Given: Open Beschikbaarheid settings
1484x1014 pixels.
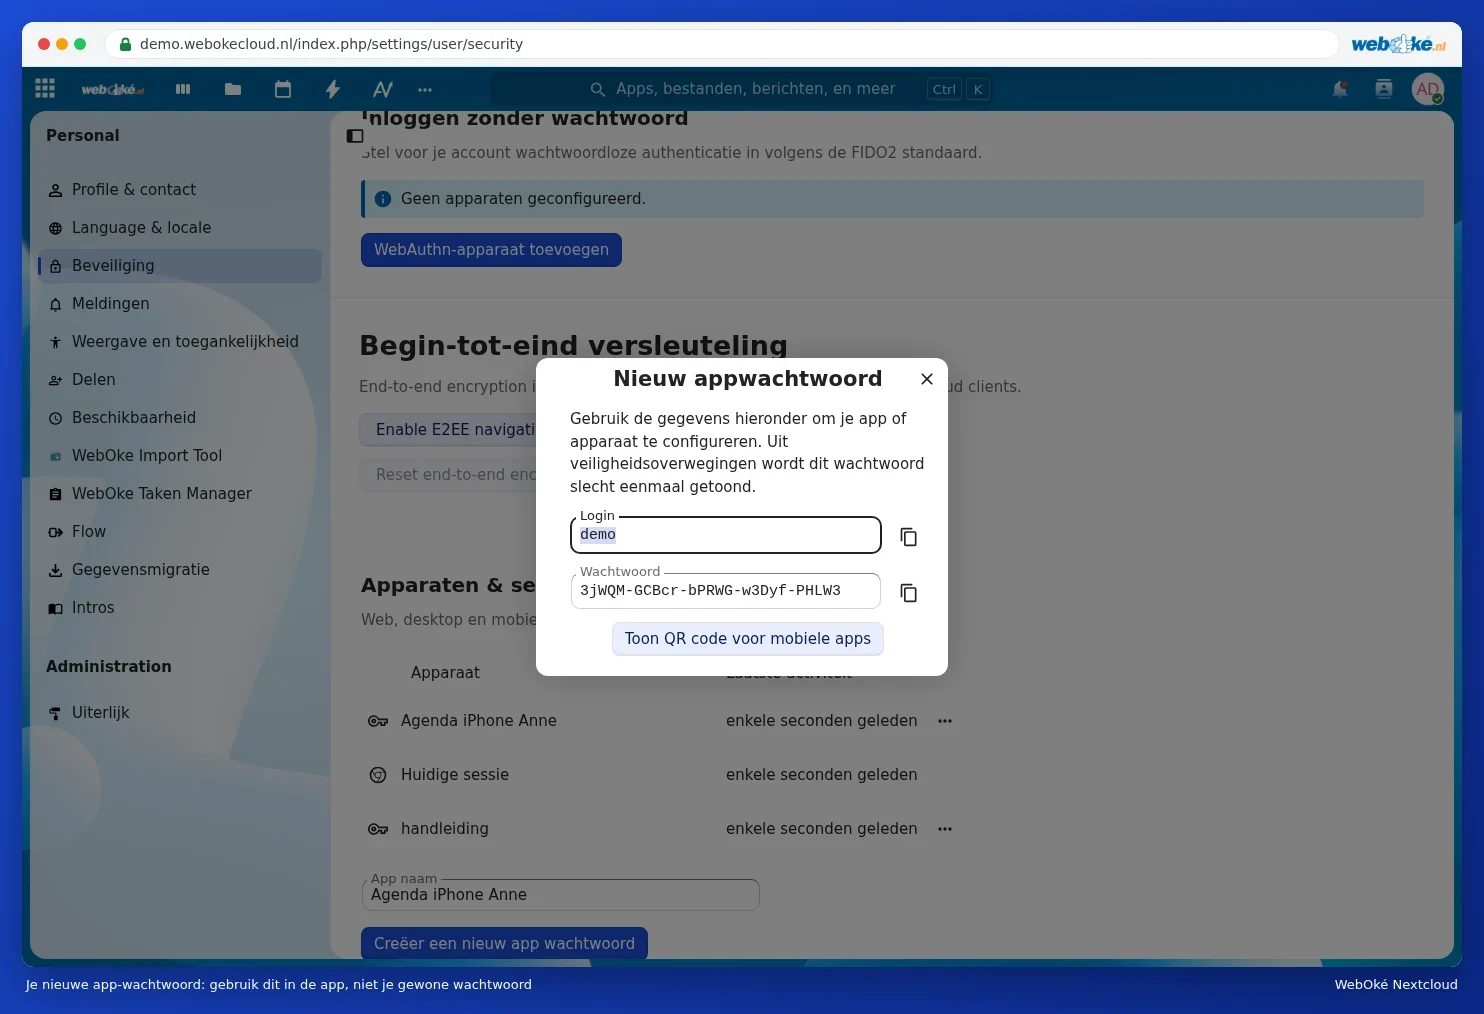Looking at the screenshot, I should pos(180,418).
